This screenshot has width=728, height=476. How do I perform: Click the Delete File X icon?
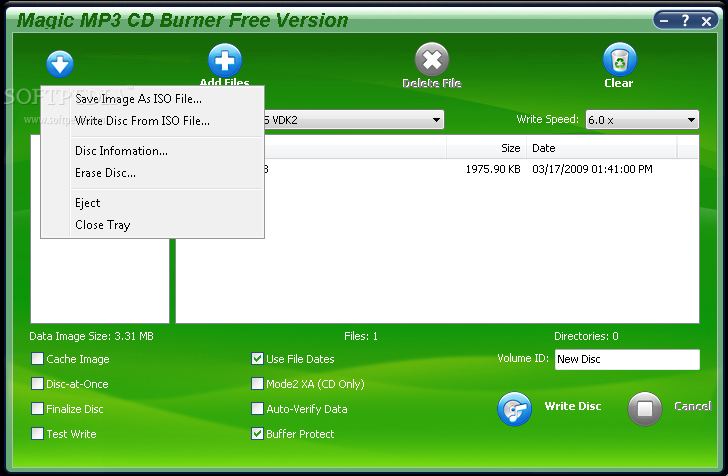pos(432,59)
